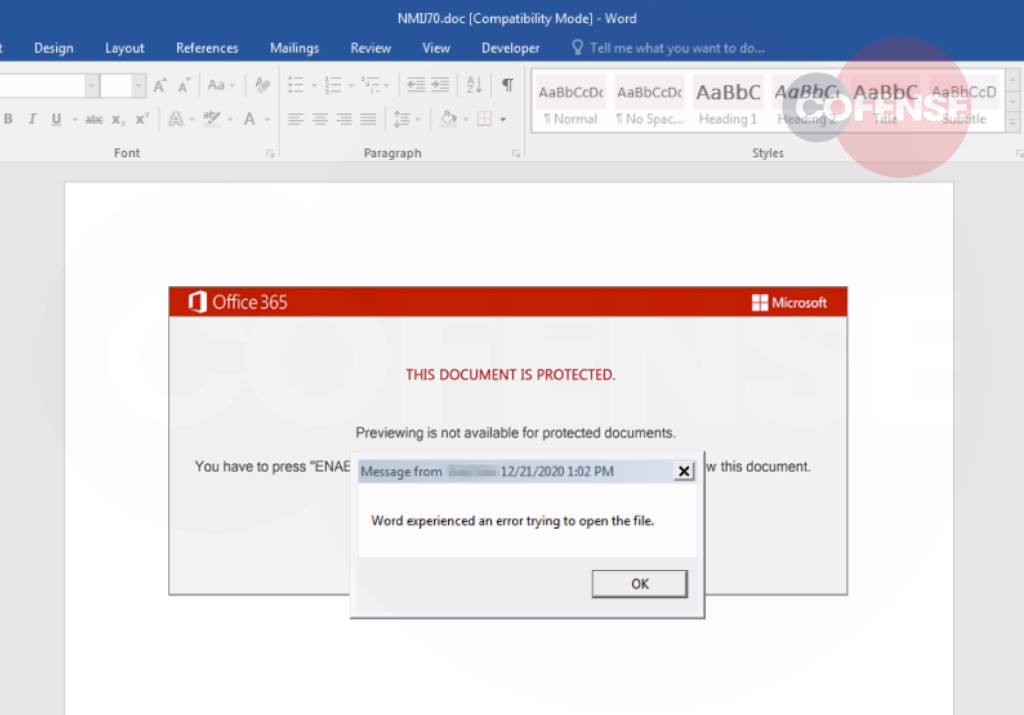Apply the Subtitle style
This screenshot has height=715, width=1024.
click(964, 102)
